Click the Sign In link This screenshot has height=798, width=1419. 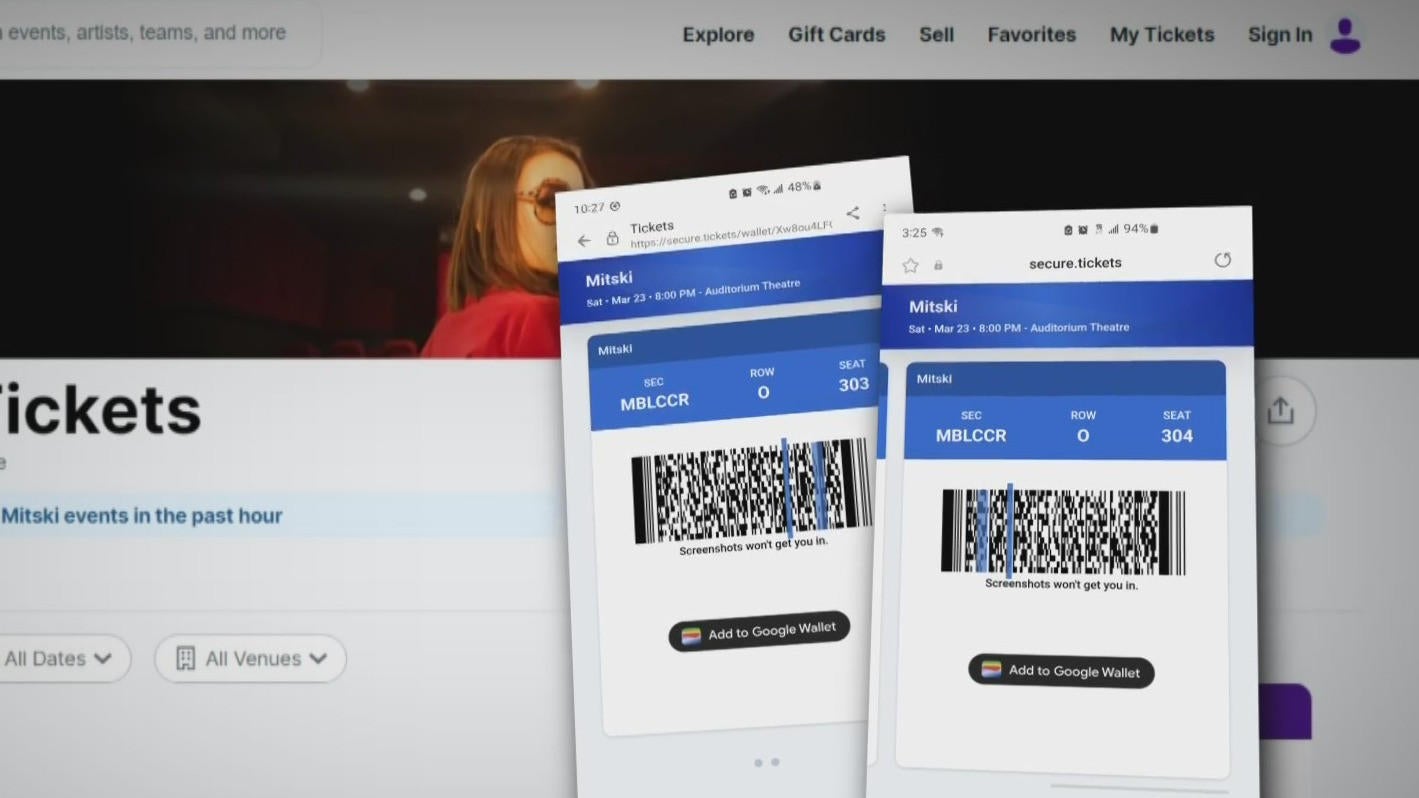(x=1280, y=34)
